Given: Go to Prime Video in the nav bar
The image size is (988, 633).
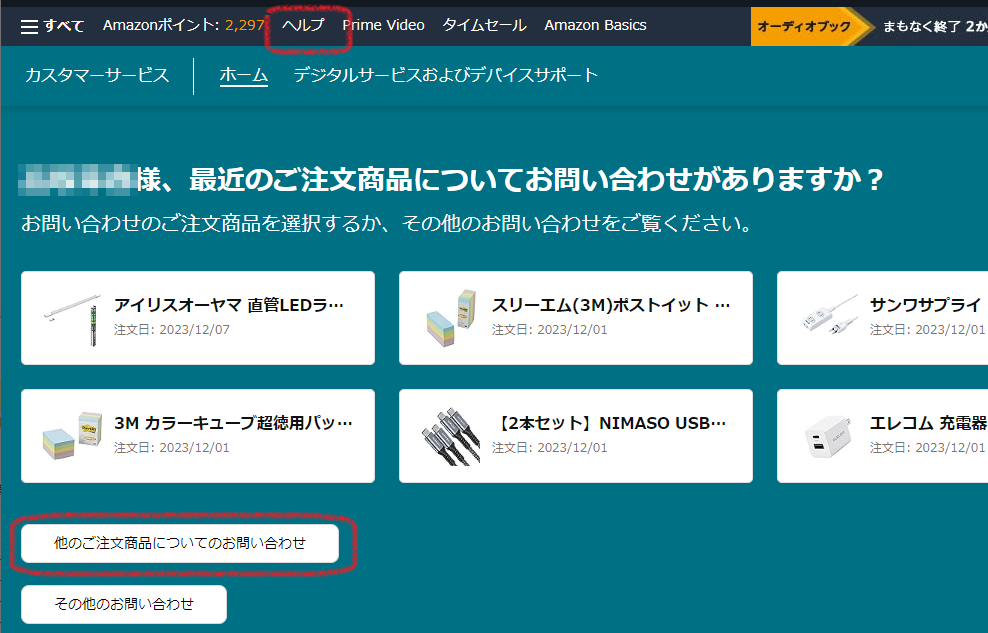Looking at the screenshot, I should pyautogui.click(x=383, y=25).
